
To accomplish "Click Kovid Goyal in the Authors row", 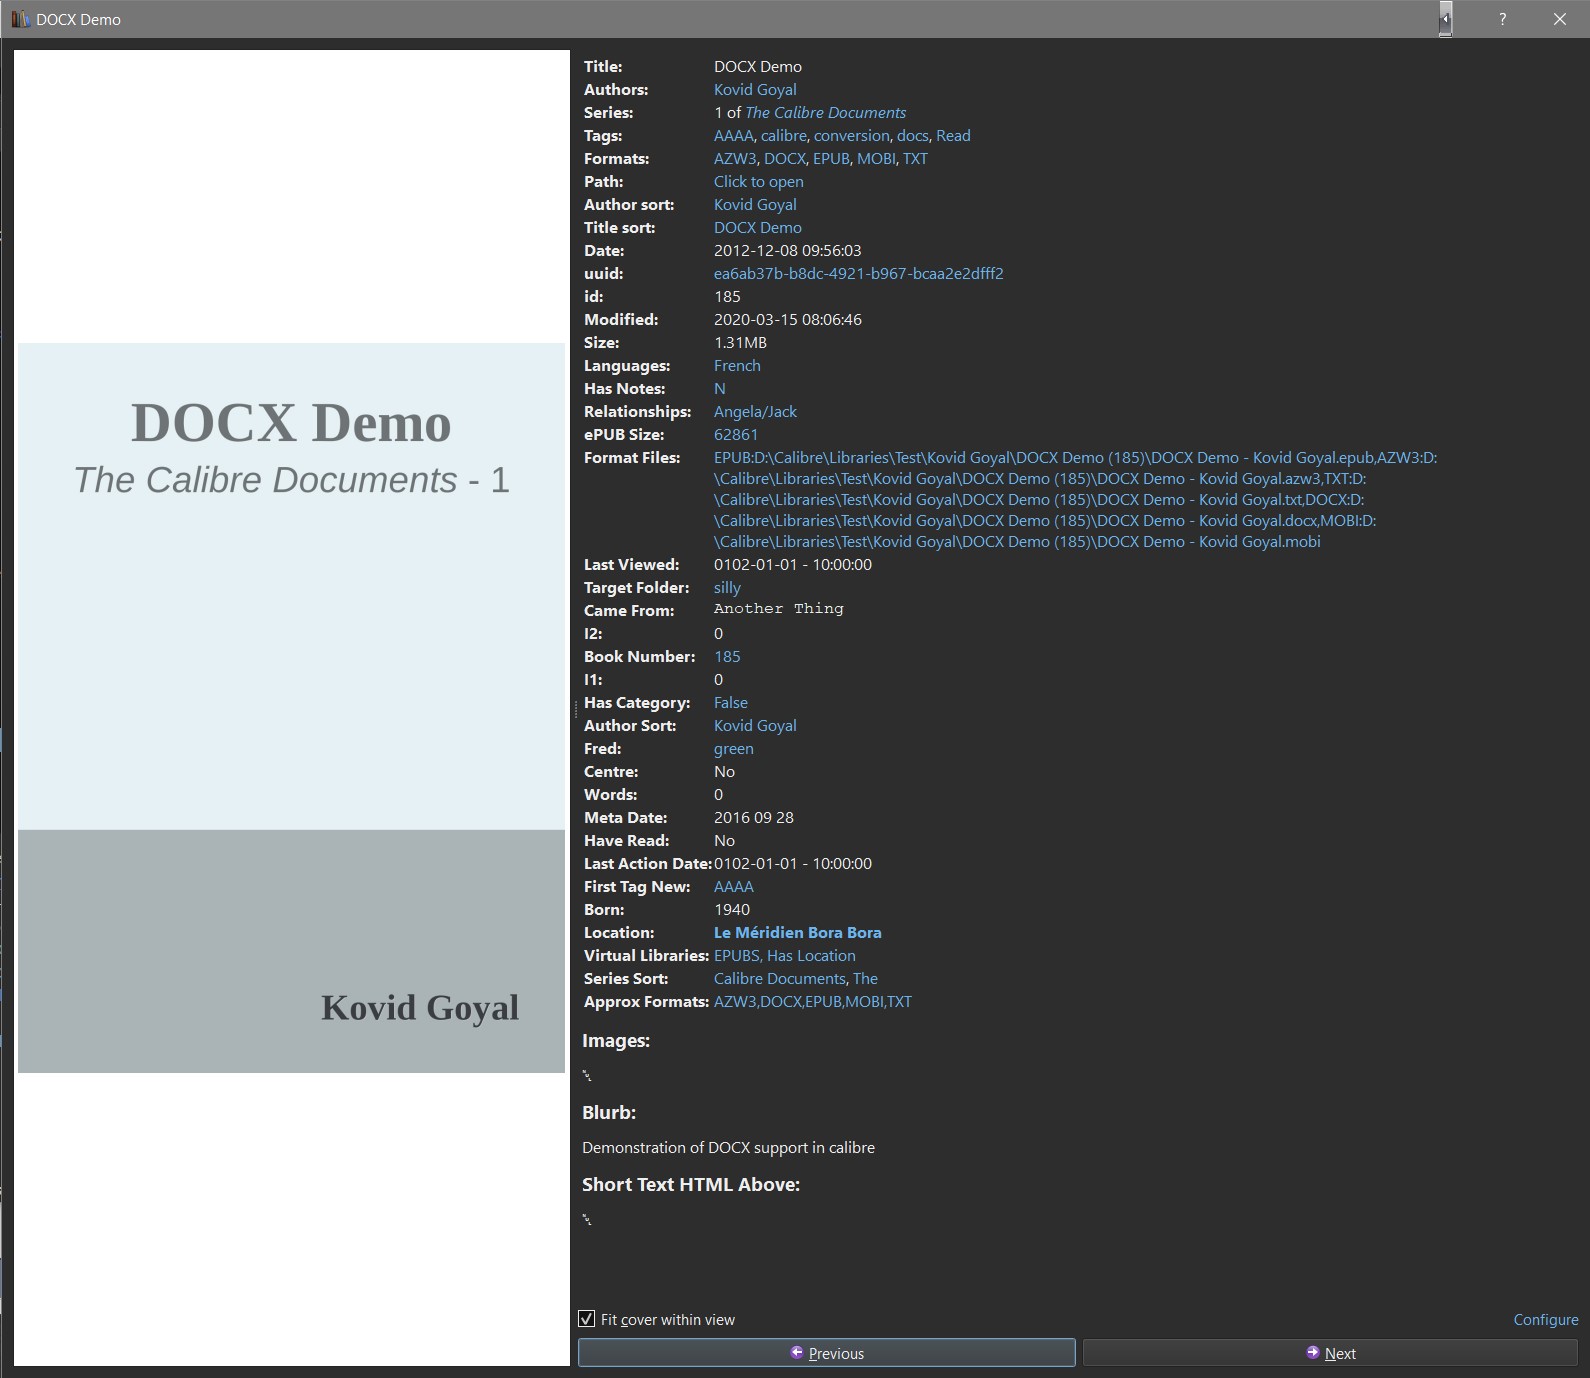I will pyautogui.click(x=755, y=90).
